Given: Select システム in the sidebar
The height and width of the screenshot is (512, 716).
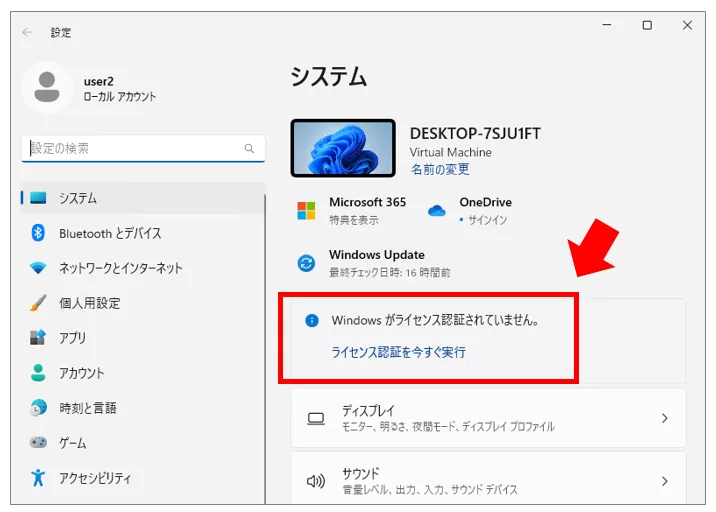Looking at the screenshot, I should click(x=142, y=198).
